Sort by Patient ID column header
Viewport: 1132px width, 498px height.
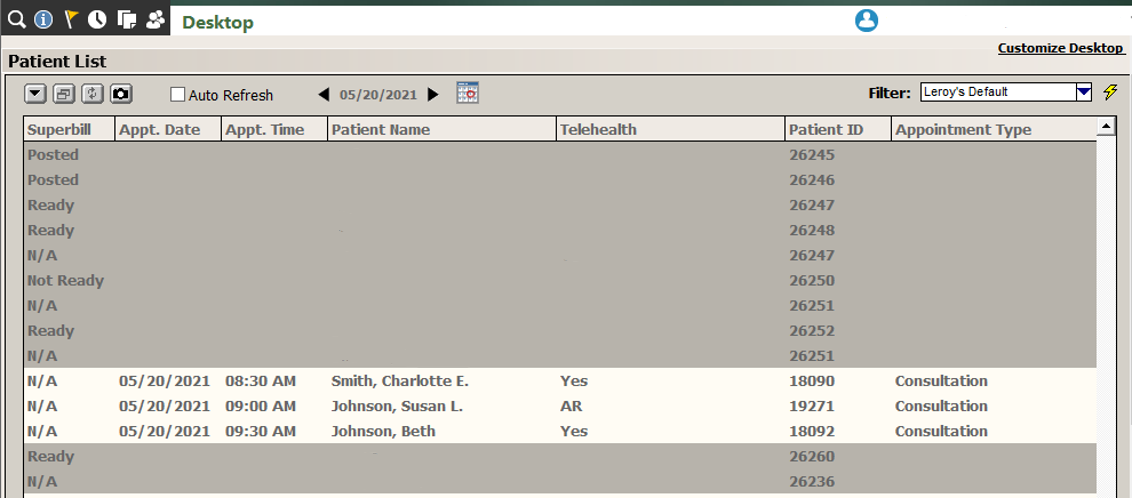[x=838, y=130]
